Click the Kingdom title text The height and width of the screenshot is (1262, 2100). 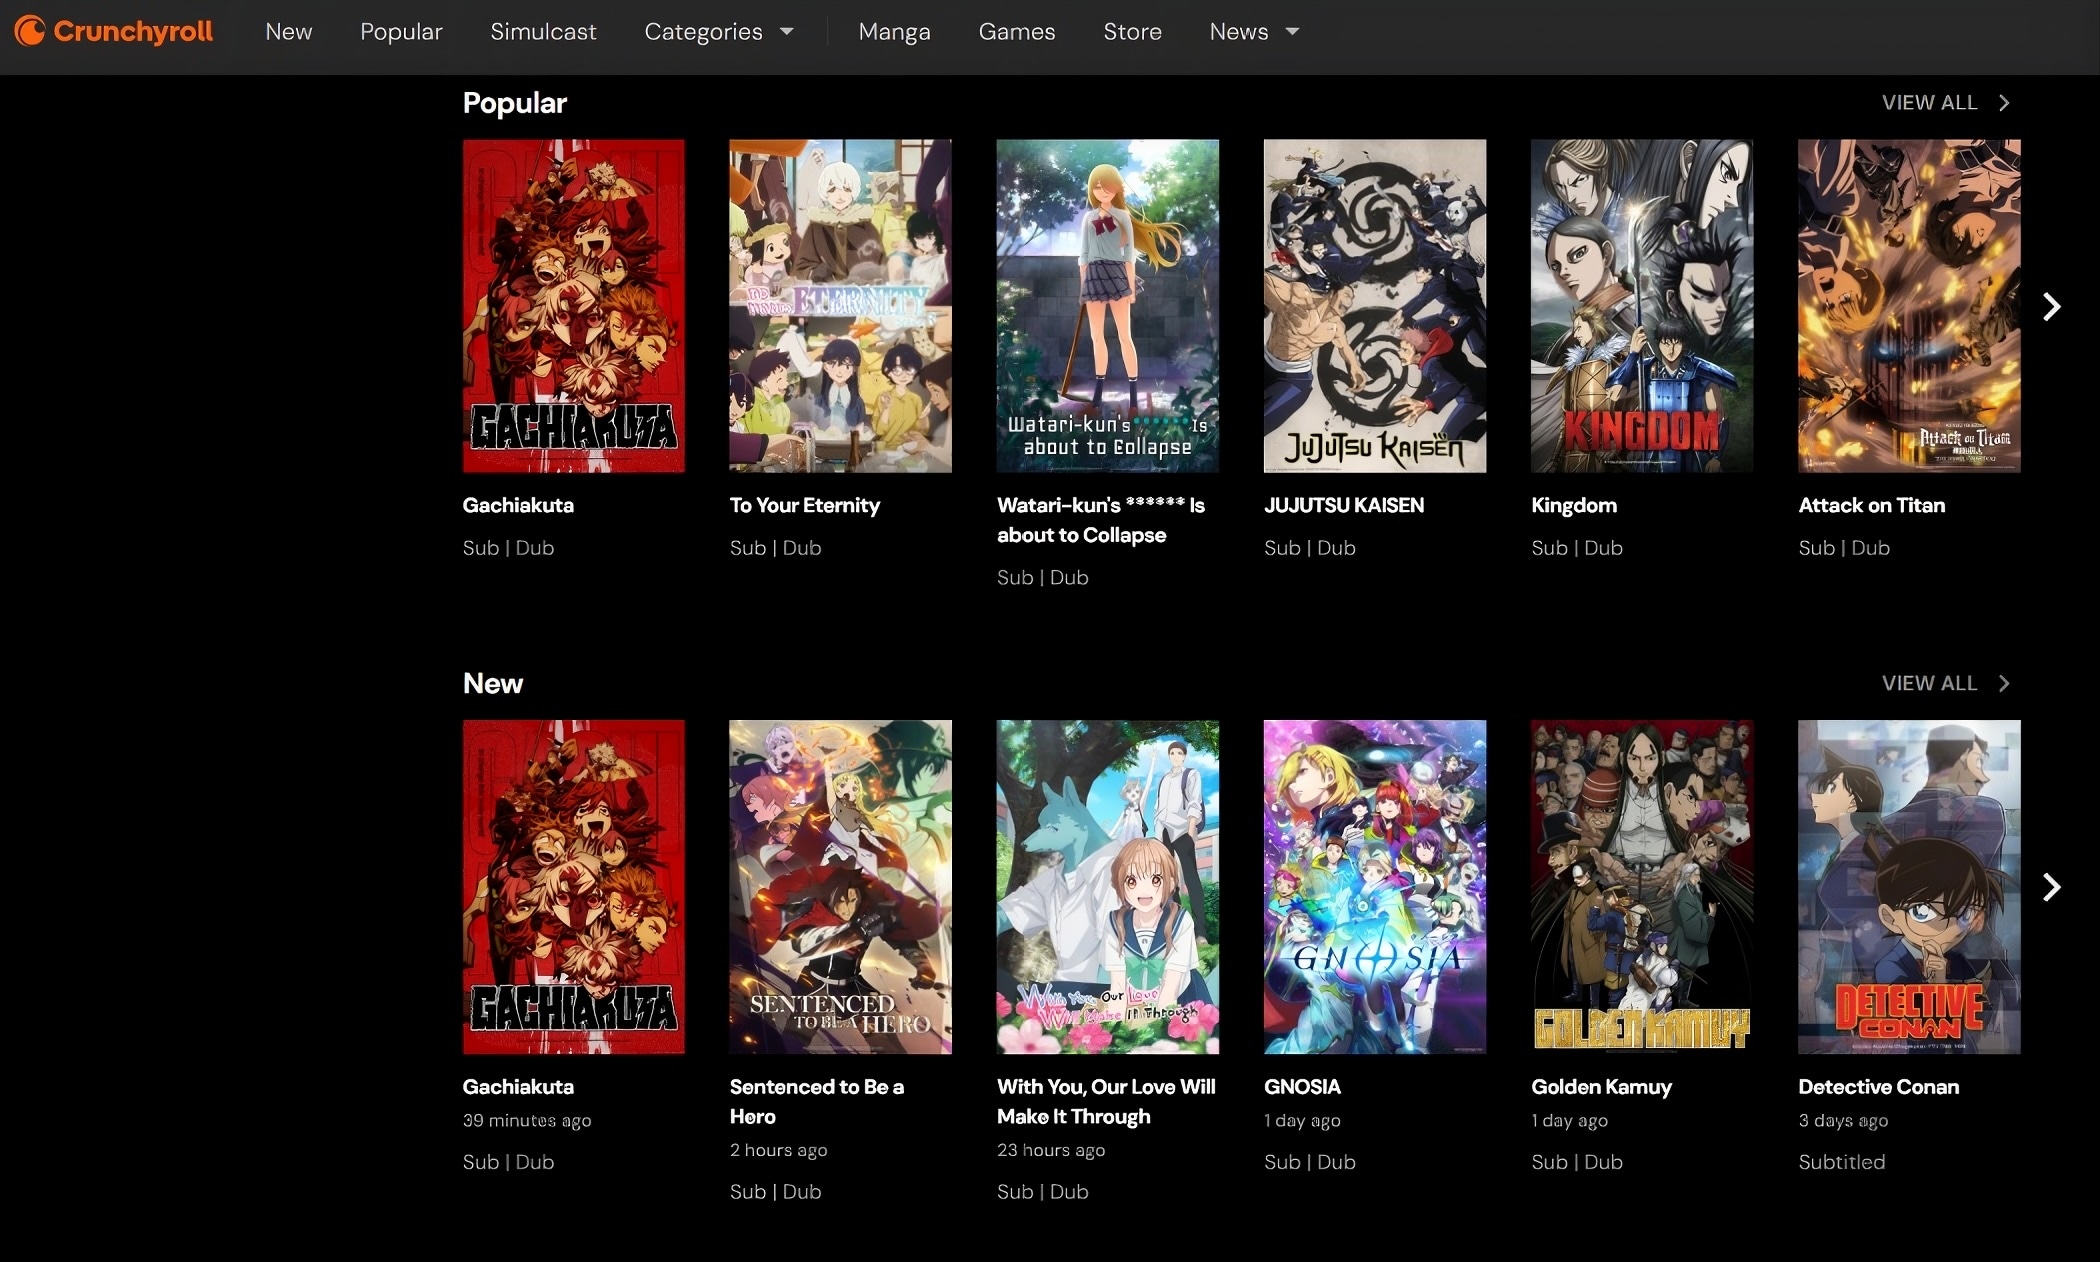1574,506
